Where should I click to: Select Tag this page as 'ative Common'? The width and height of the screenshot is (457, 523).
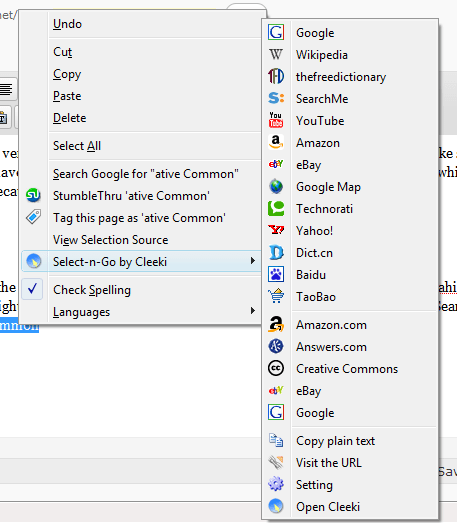pyautogui.click(x=139, y=218)
